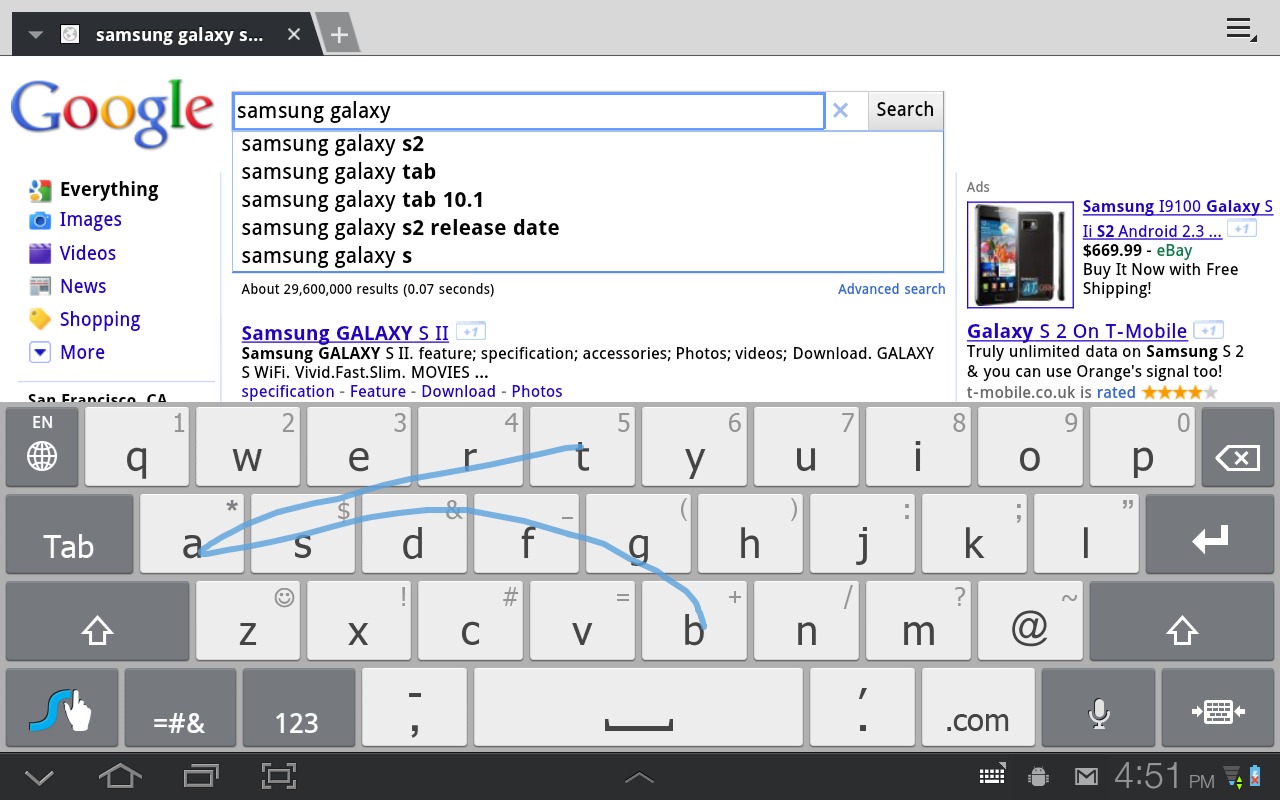Open the Photos sublink

coord(537,392)
